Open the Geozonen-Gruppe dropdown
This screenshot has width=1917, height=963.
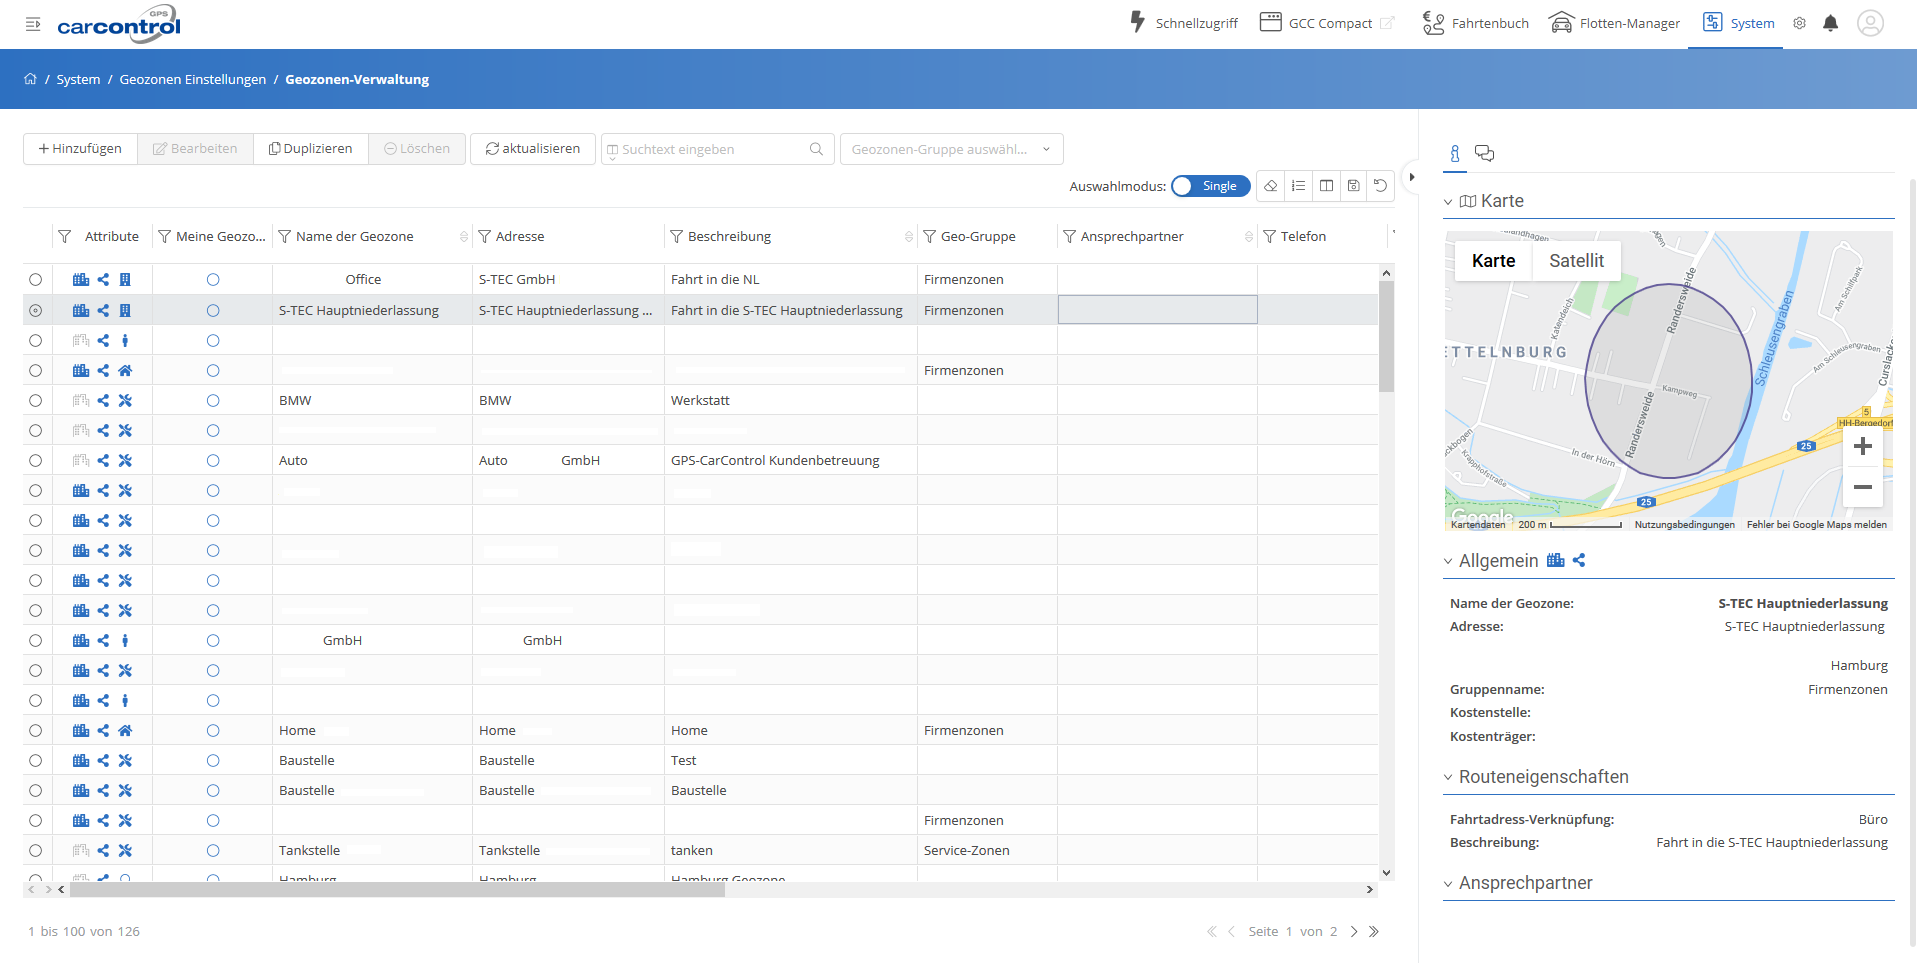tap(950, 149)
